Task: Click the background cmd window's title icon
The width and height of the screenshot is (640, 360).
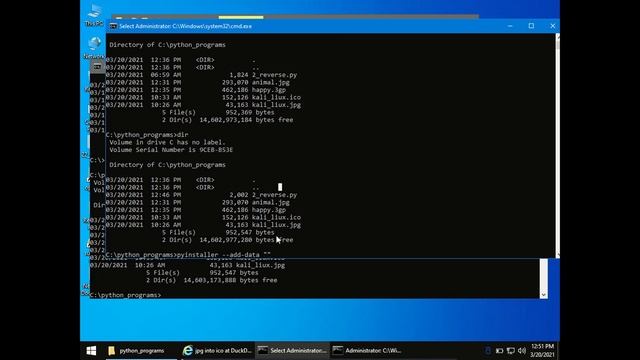Action: (97, 66)
